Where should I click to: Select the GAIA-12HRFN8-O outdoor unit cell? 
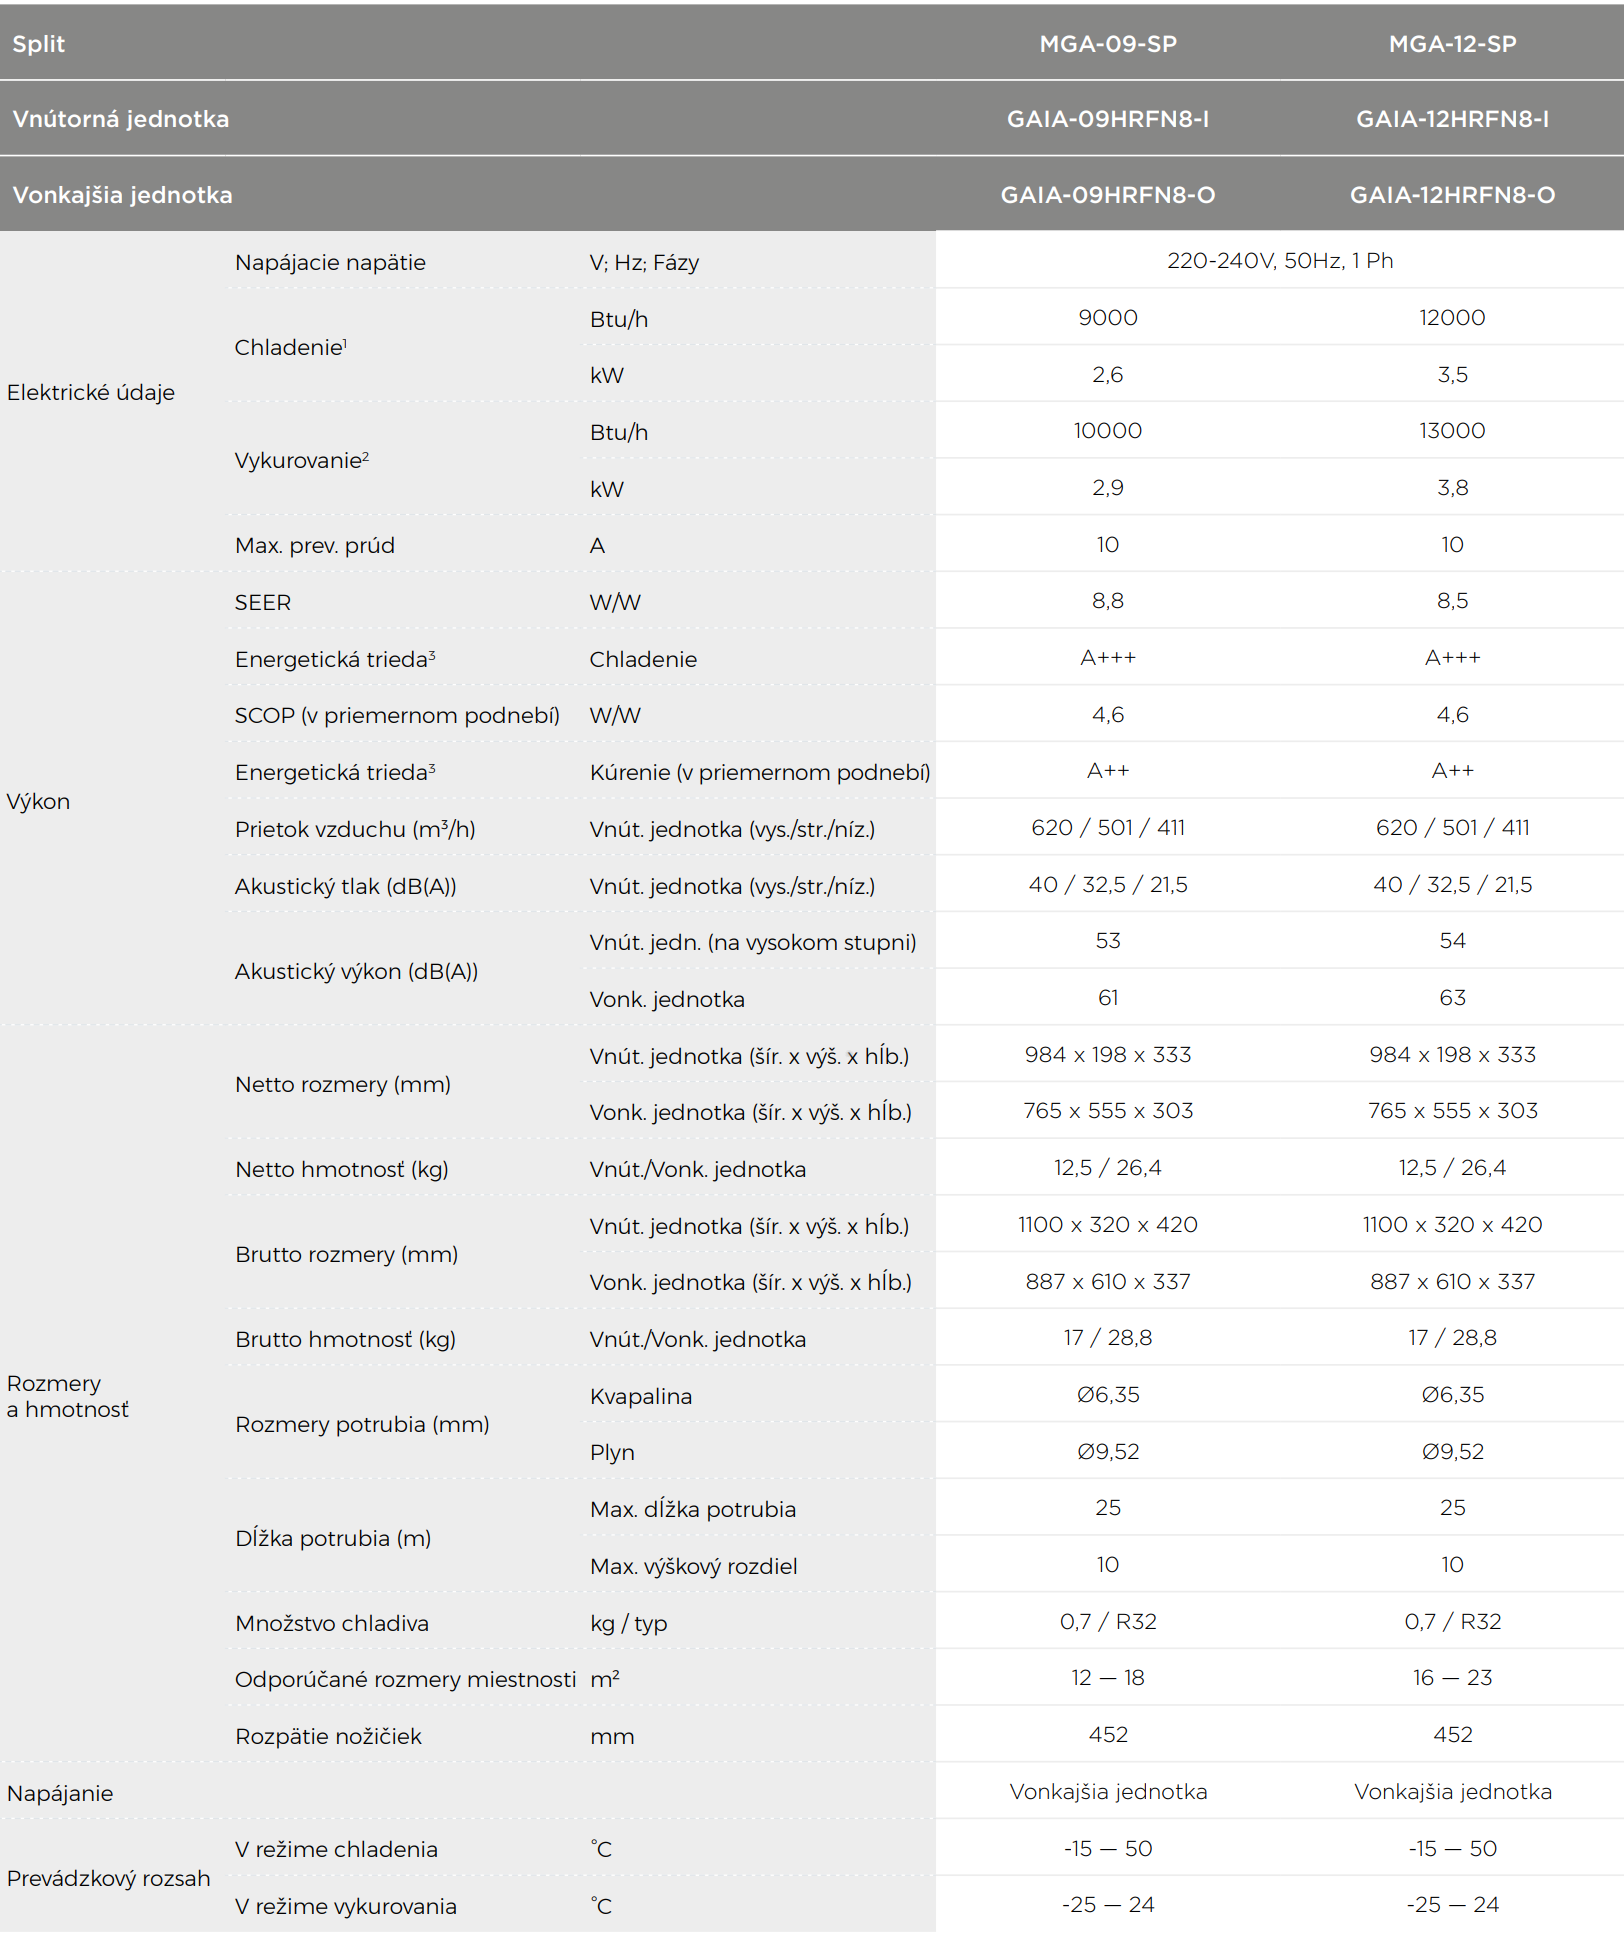[x=1452, y=195]
